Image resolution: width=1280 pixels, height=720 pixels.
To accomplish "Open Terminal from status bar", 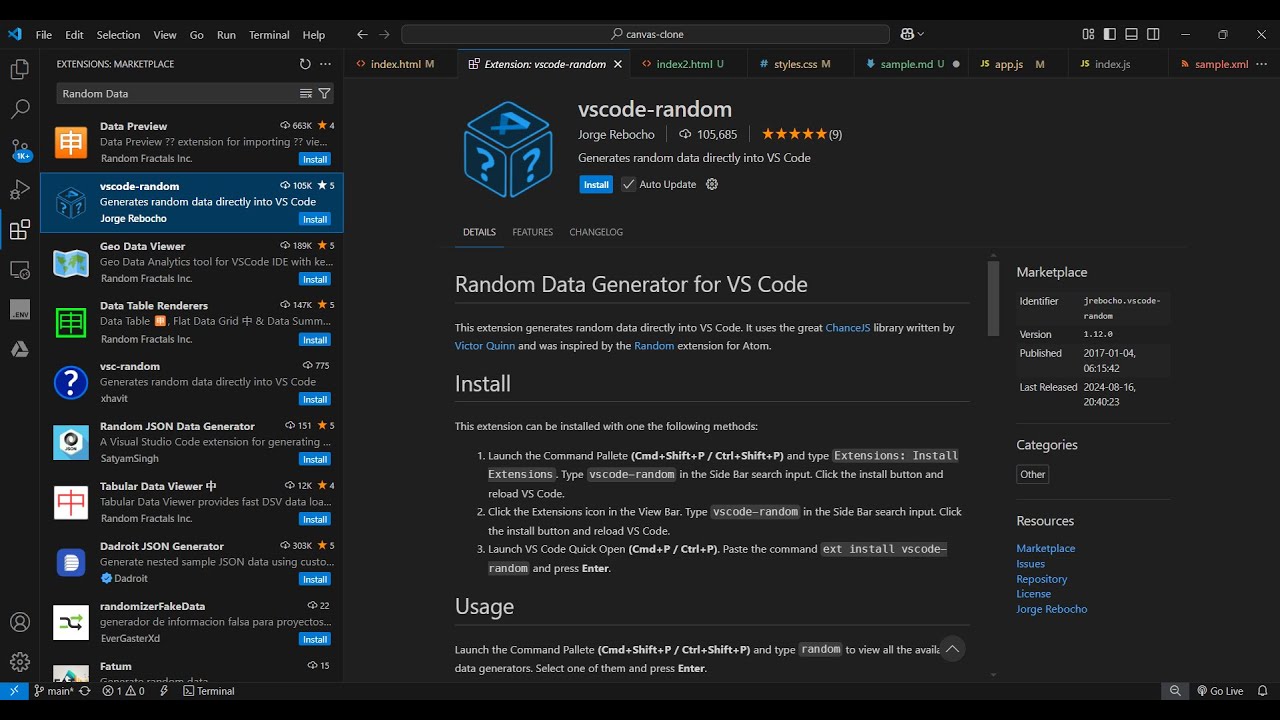I will coord(209,691).
